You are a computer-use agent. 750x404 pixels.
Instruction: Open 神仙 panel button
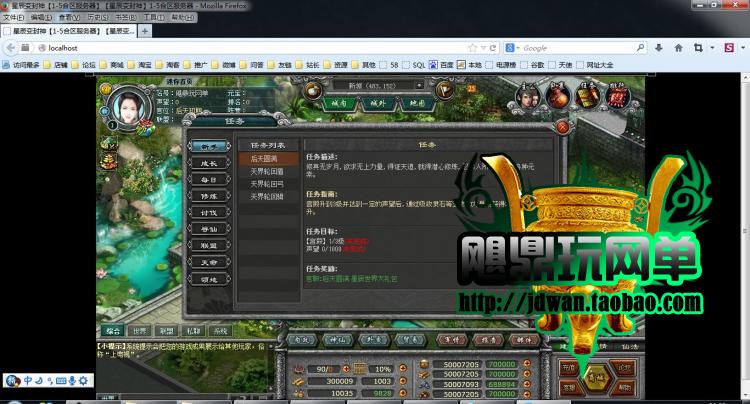(x=338, y=339)
